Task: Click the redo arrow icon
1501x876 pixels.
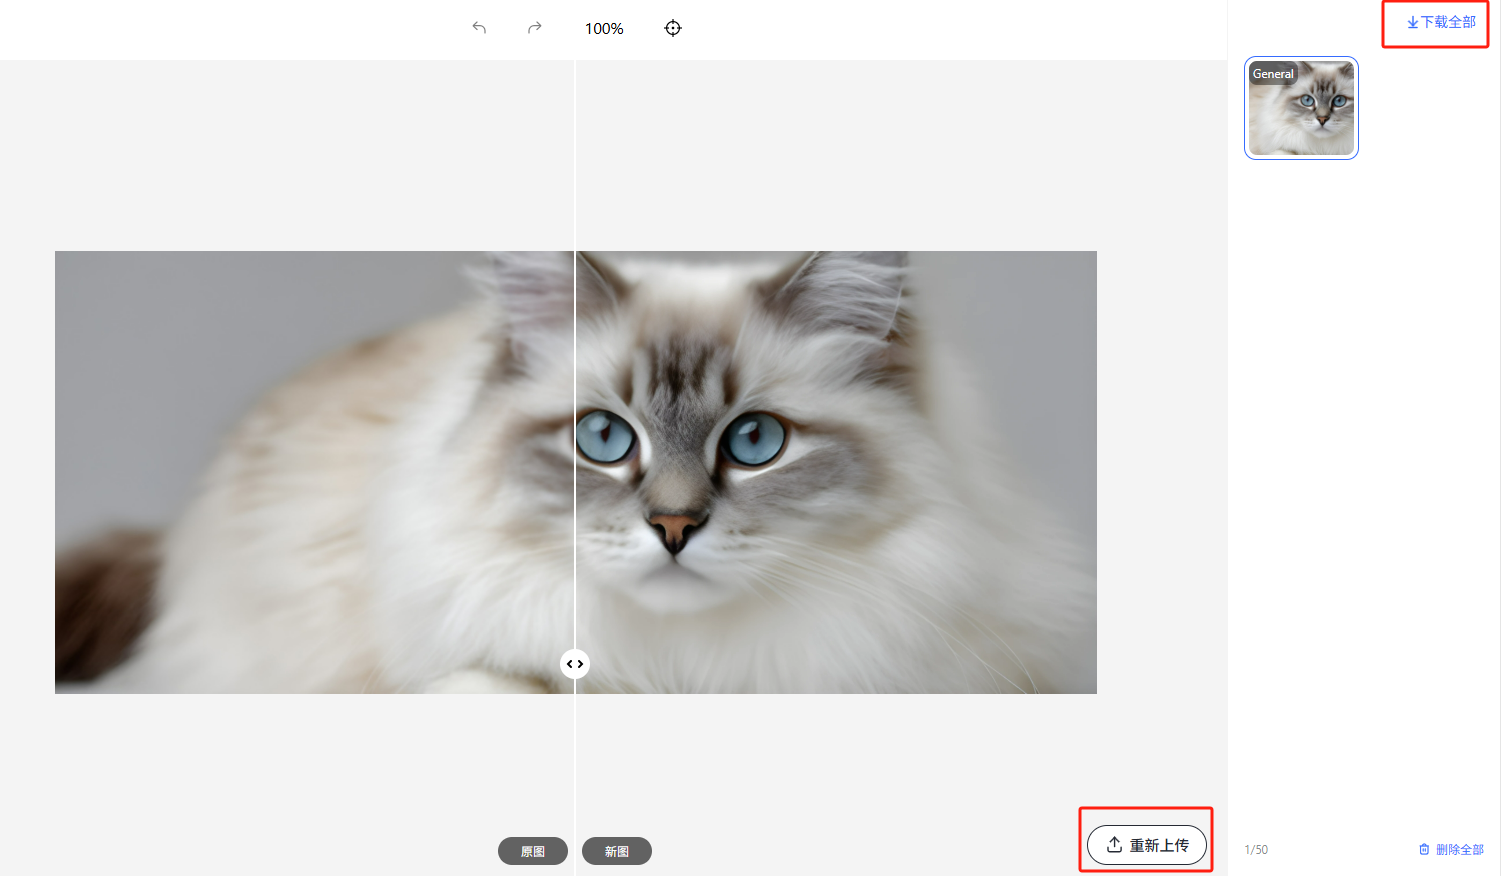Action: coord(535,28)
